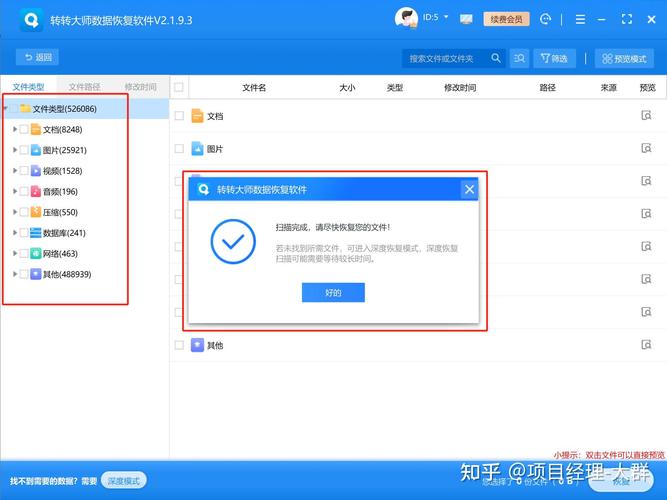The width and height of the screenshot is (667, 500).
Task: Click the 图片 folder icon in file list
Action: [x=197, y=149]
